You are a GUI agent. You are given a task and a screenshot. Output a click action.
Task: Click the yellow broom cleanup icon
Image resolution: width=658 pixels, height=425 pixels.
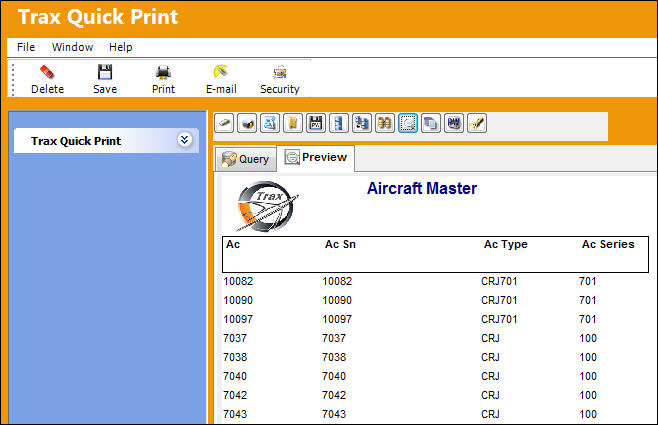point(477,123)
